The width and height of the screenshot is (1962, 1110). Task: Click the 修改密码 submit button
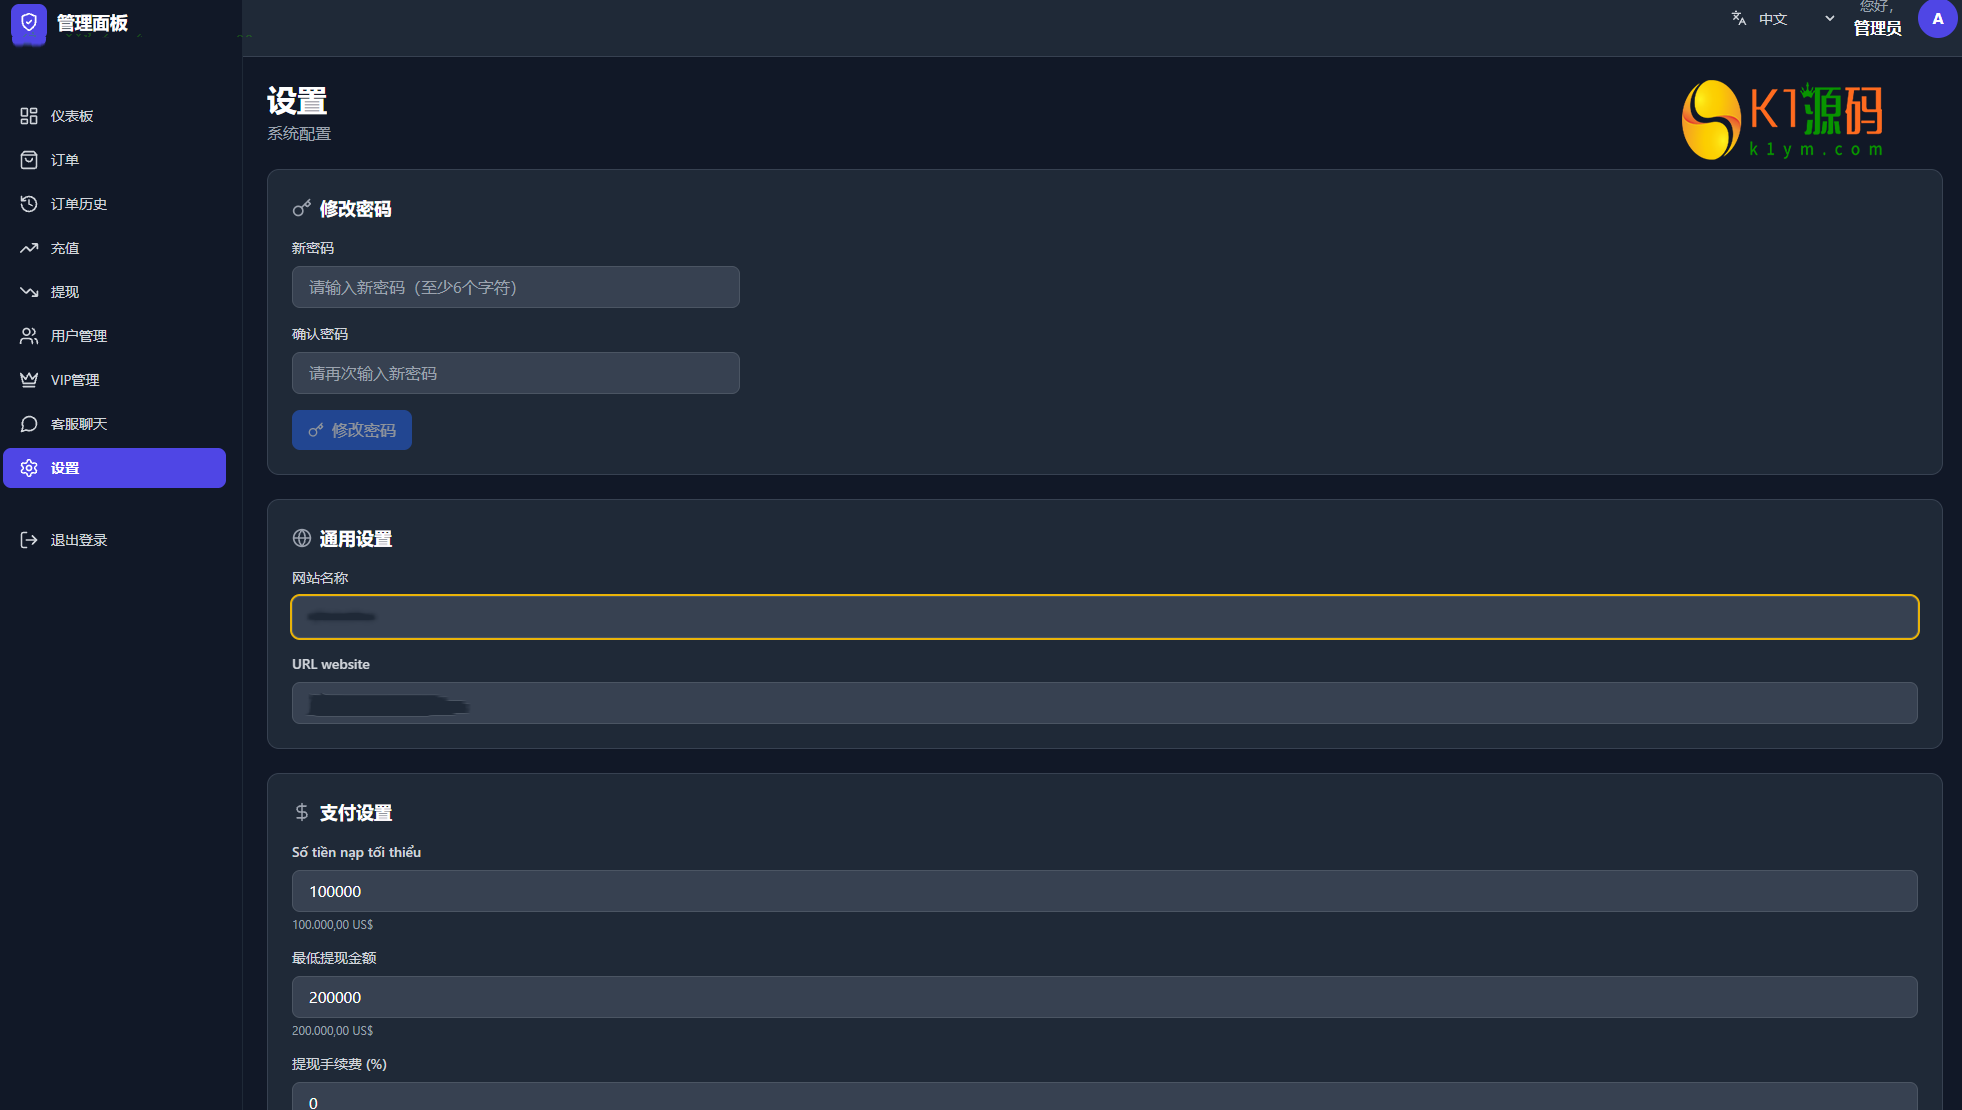352,430
